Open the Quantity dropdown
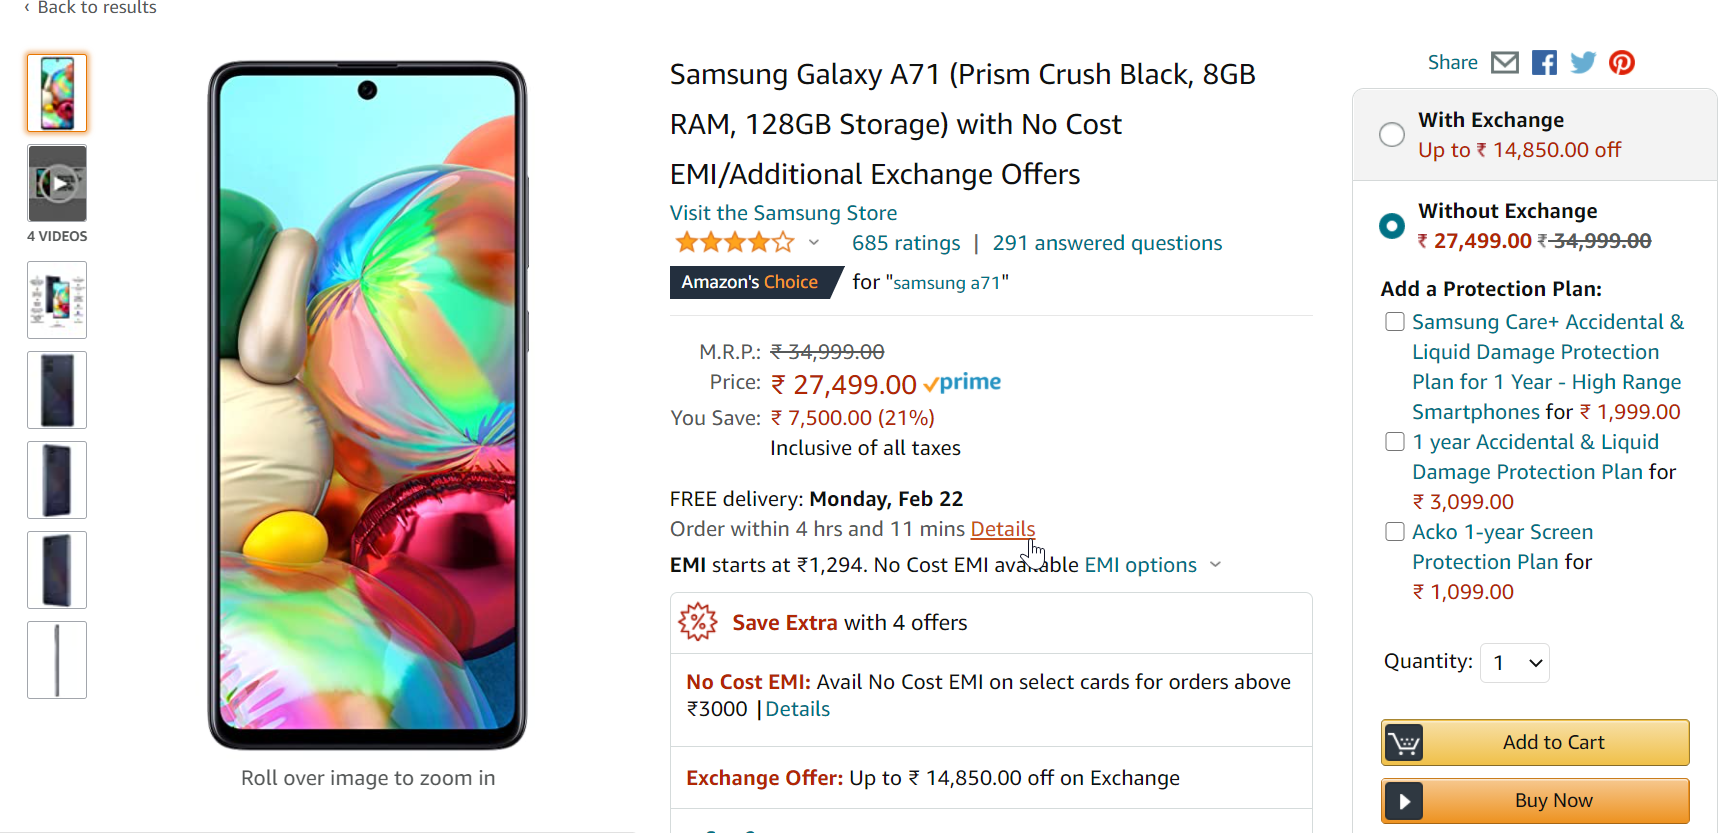Image resolution: width=1724 pixels, height=833 pixels. (x=1515, y=663)
